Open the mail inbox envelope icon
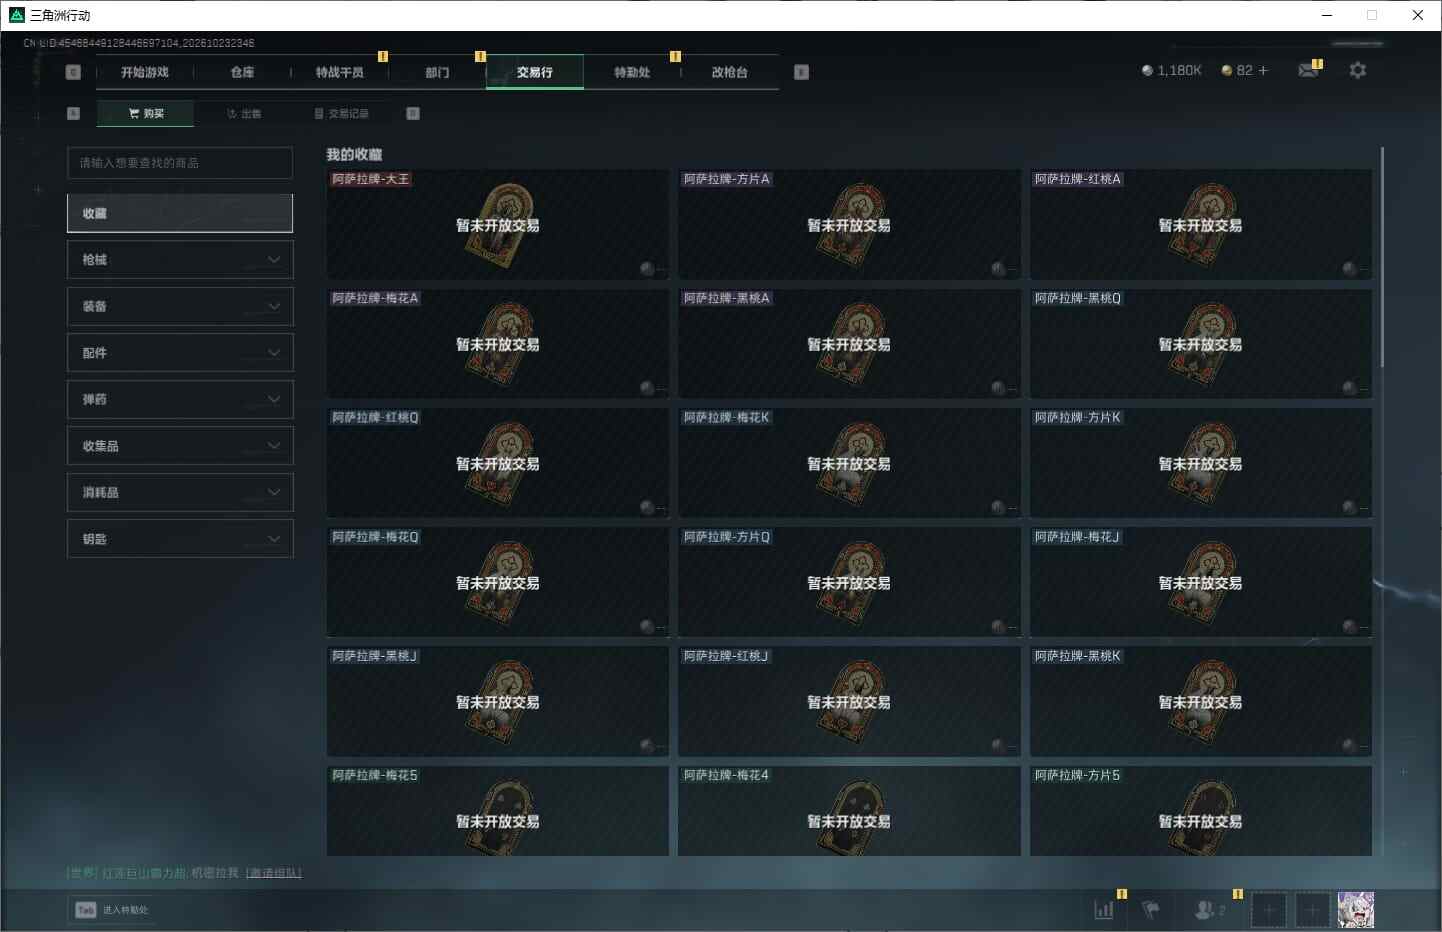 click(1308, 70)
